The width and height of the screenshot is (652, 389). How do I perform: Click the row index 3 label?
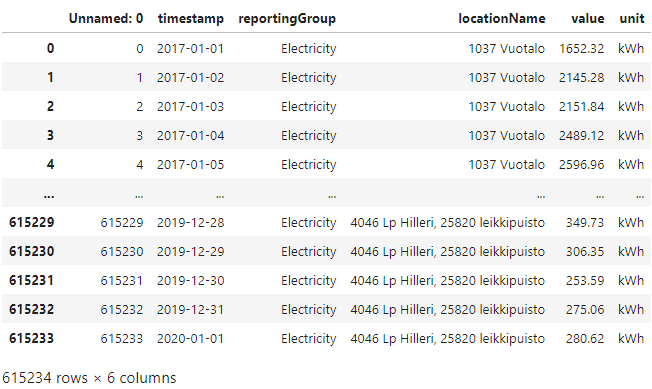click(50, 135)
